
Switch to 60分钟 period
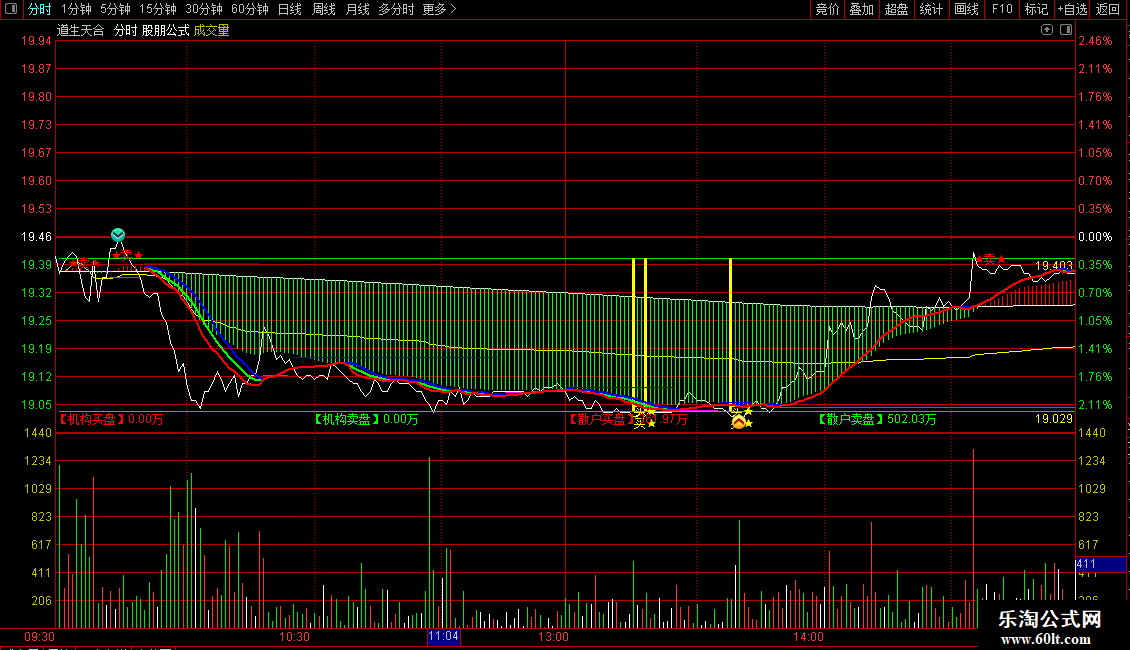pos(249,9)
